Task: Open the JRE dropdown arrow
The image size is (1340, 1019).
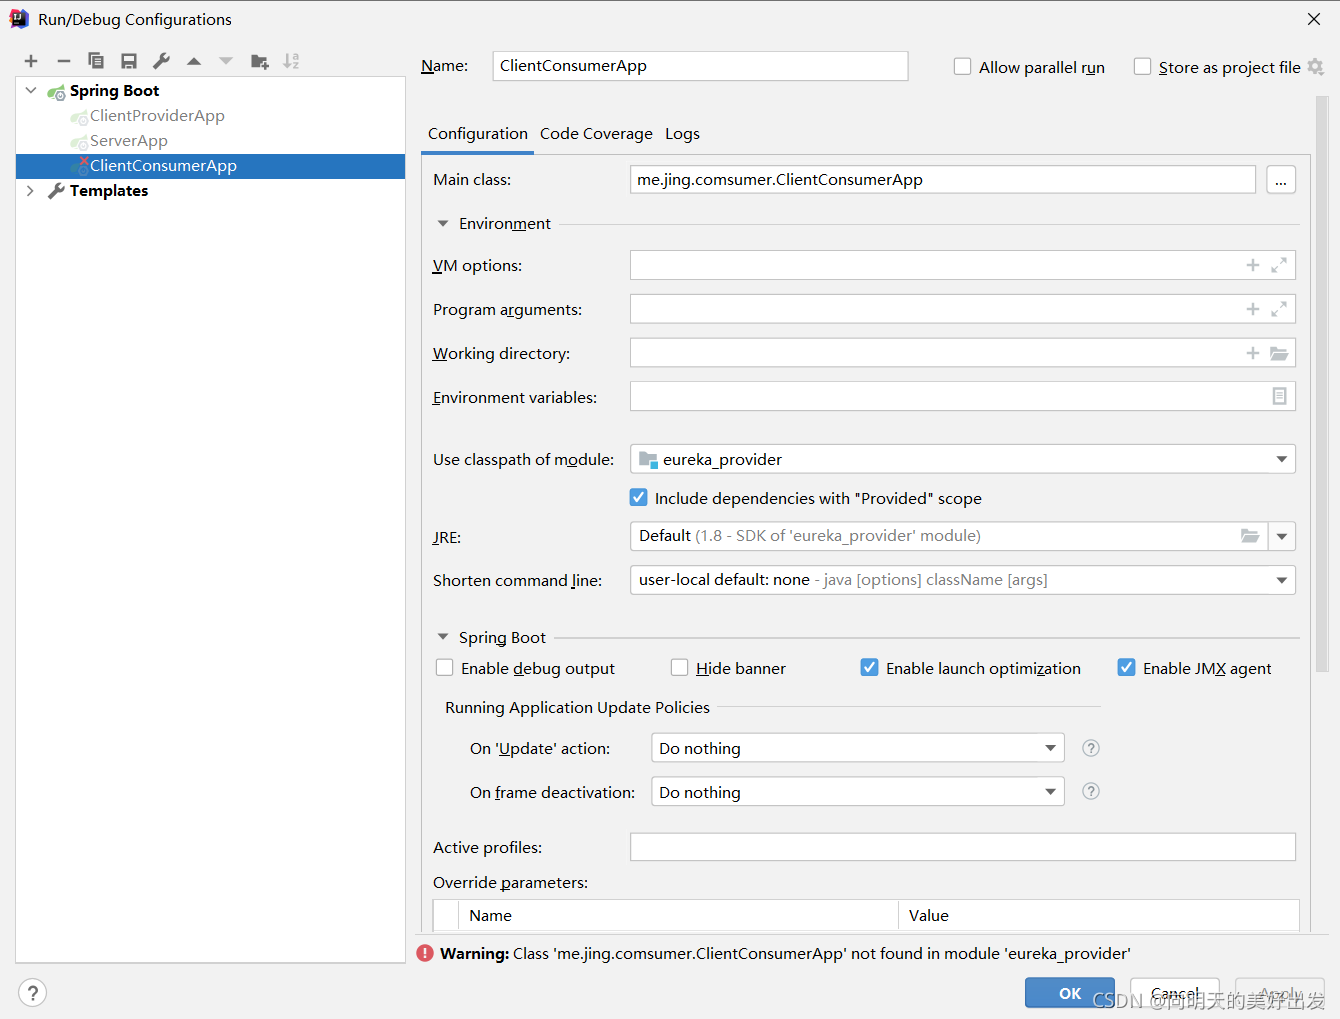Action: click(1281, 536)
